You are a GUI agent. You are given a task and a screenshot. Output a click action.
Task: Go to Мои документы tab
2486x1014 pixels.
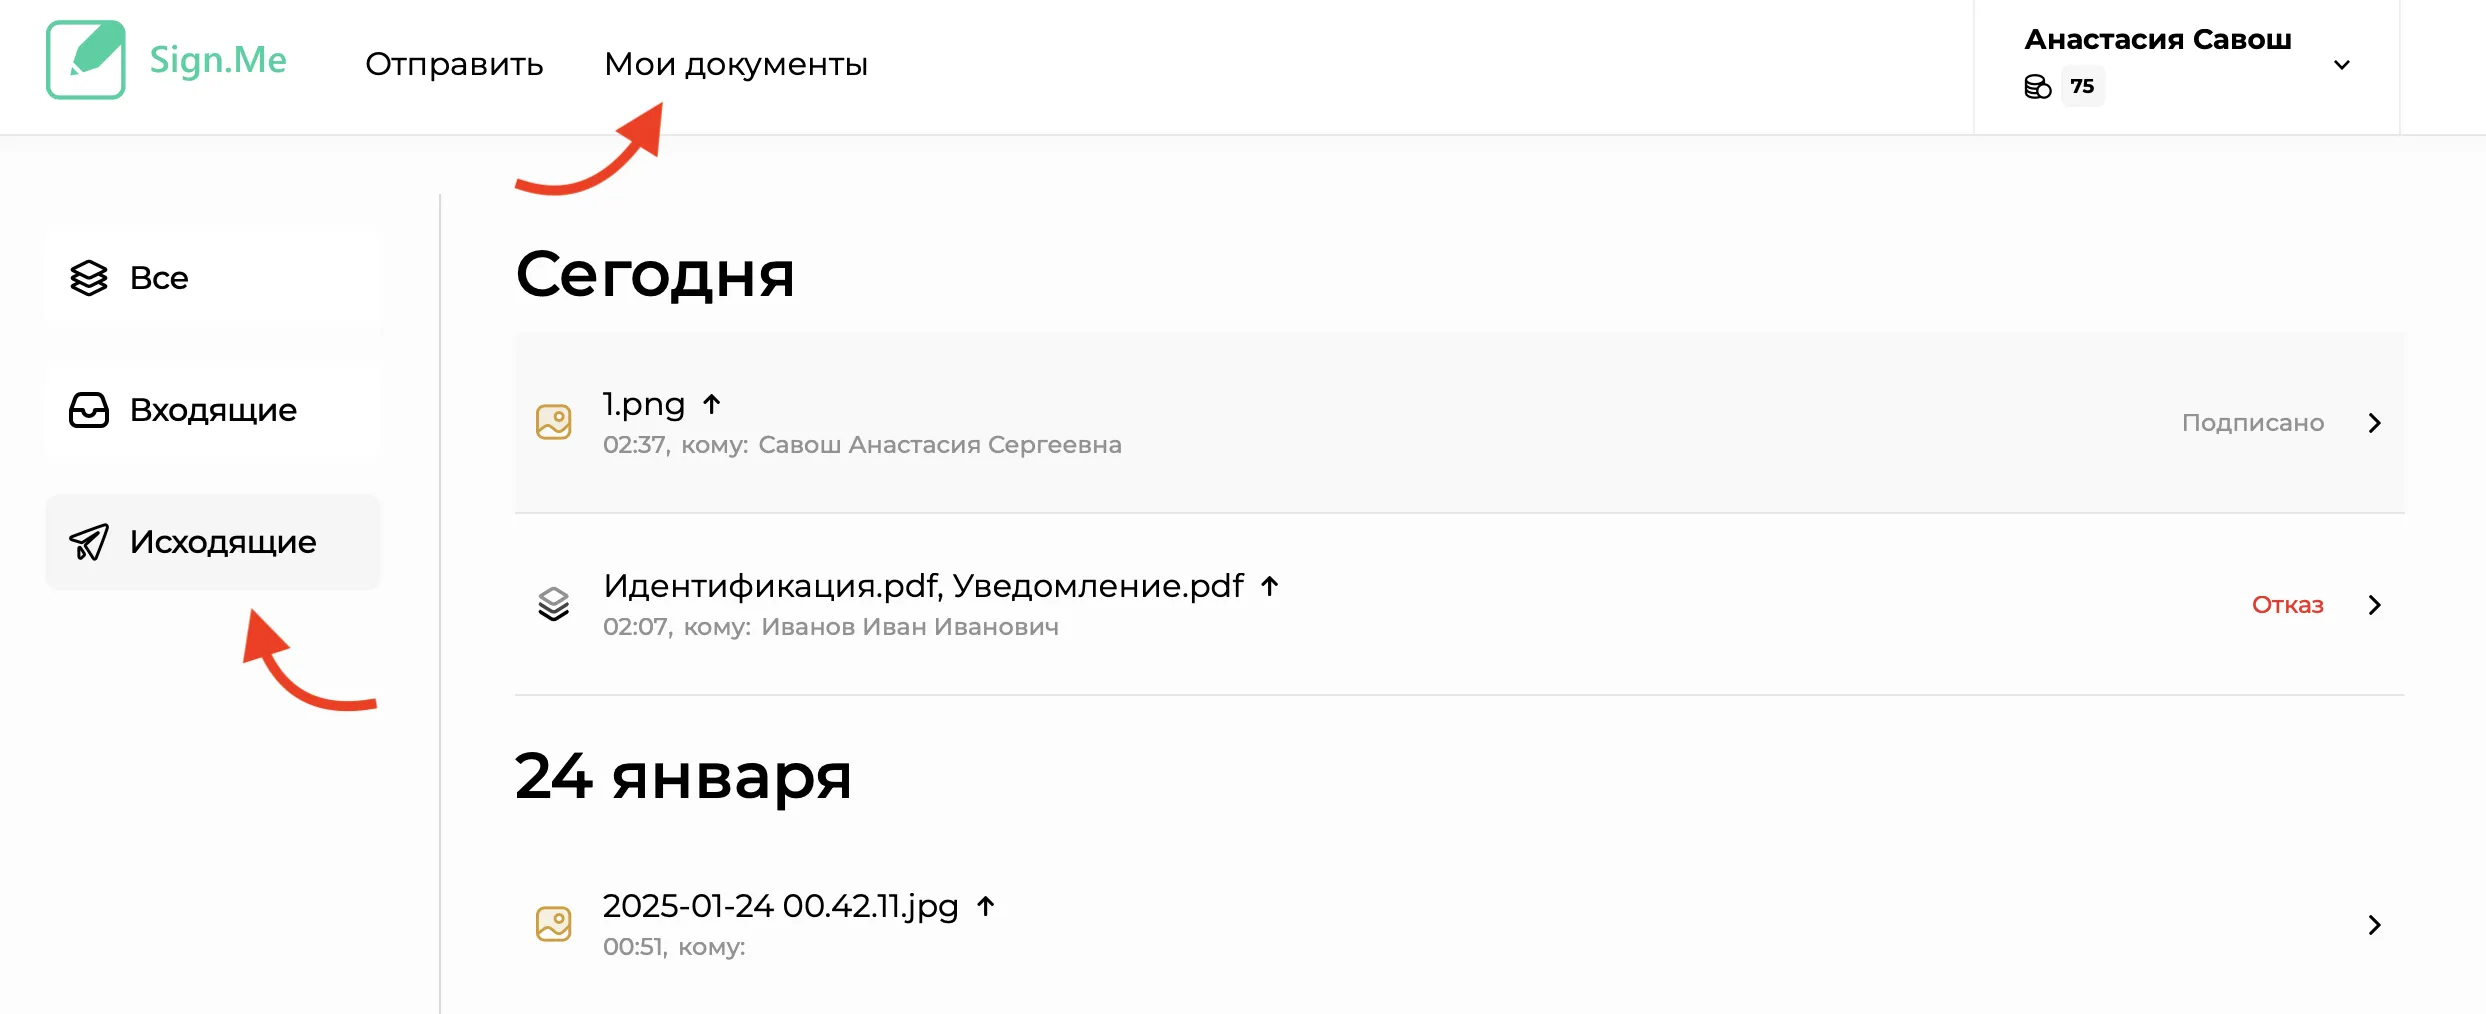click(736, 64)
